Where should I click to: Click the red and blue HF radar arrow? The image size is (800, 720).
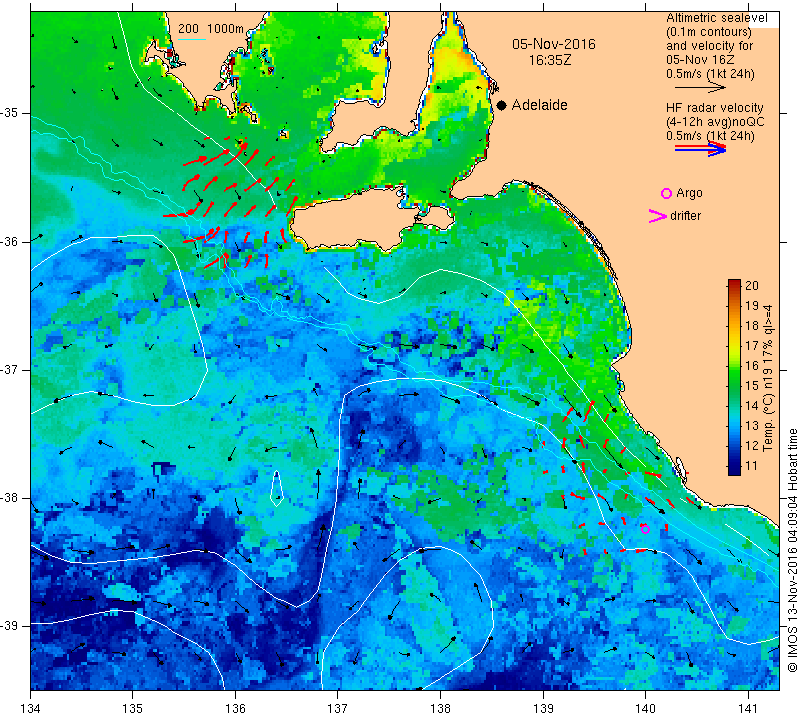click(x=700, y=148)
